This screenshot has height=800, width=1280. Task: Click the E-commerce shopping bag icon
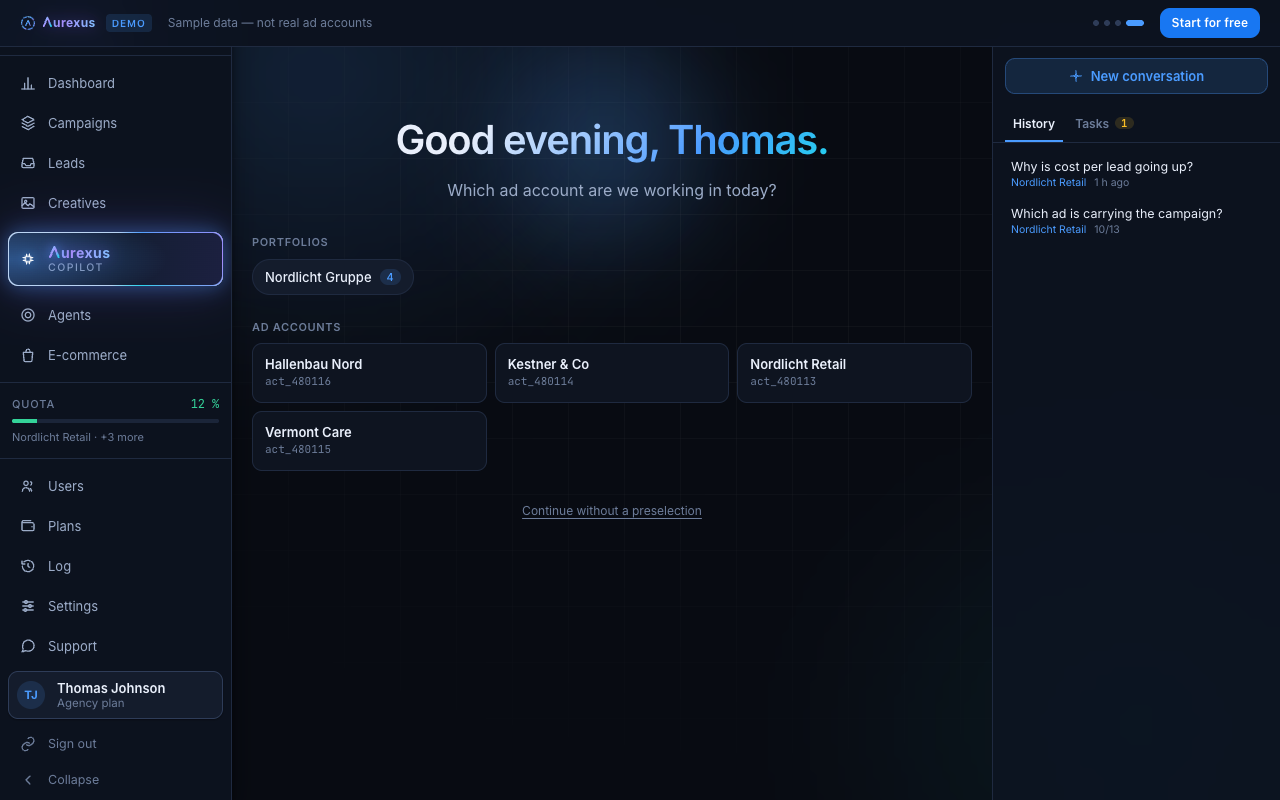click(x=28, y=355)
